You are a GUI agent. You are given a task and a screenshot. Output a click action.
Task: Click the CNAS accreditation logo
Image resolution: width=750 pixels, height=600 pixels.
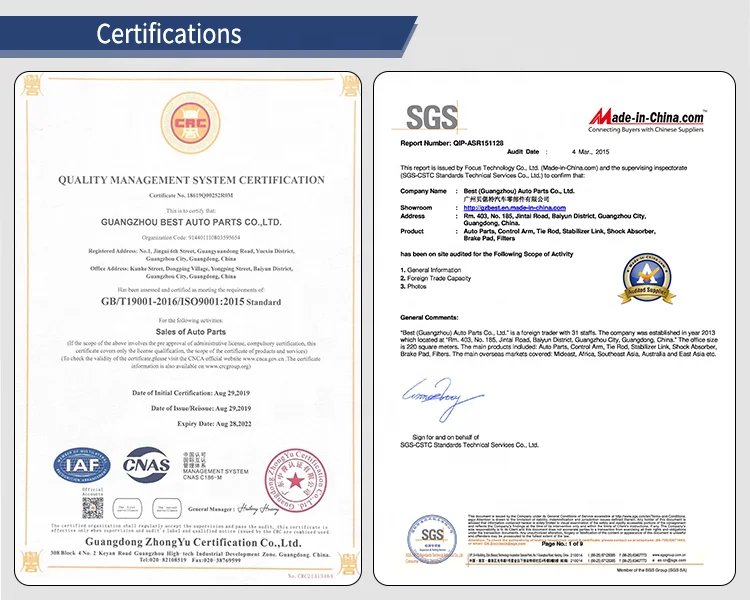(x=146, y=465)
